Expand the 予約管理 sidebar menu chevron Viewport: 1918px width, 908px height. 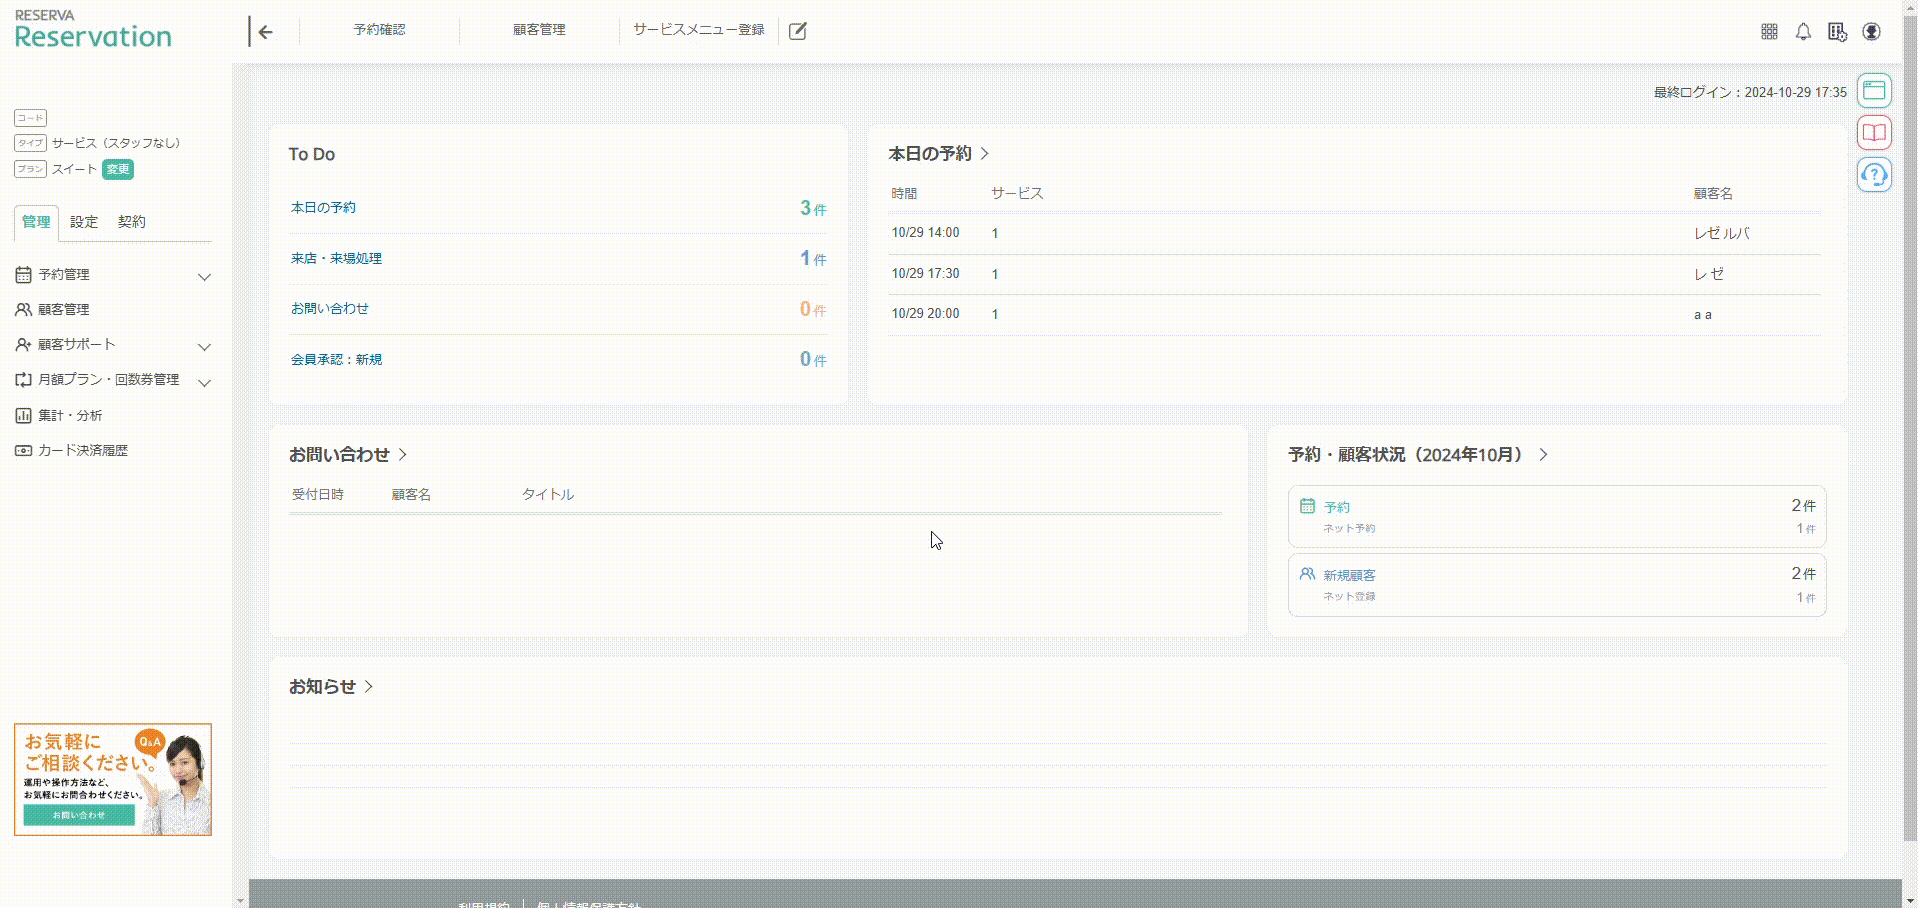click(204, 277)
